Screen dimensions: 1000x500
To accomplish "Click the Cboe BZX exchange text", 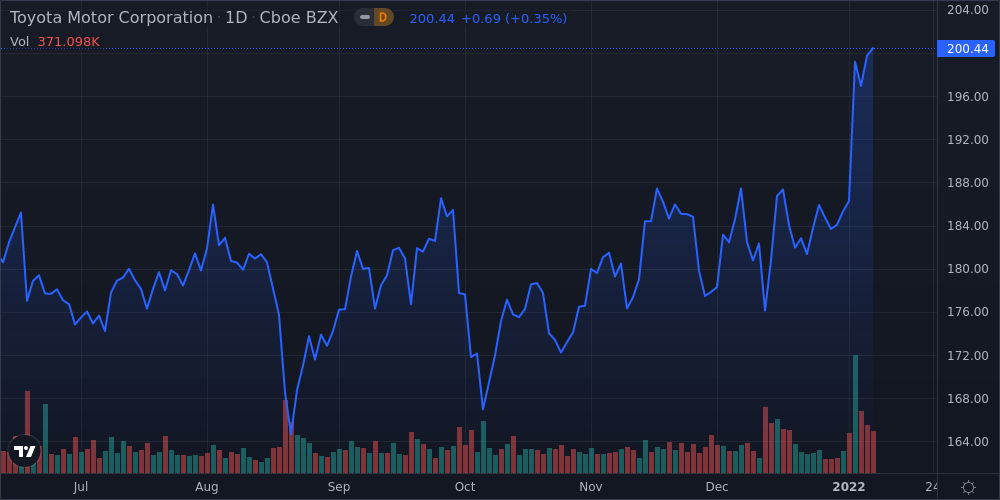I will [x=298, y=18].
